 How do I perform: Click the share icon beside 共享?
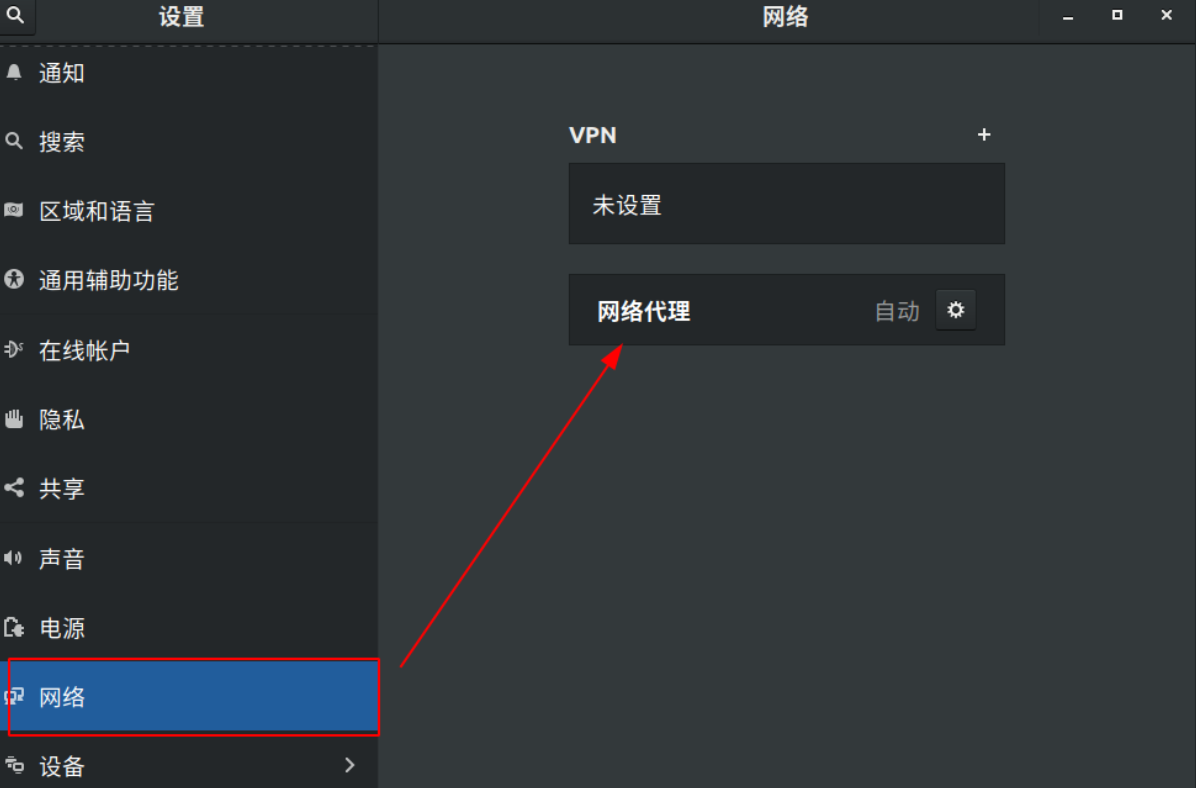click(x=14, y=488)
